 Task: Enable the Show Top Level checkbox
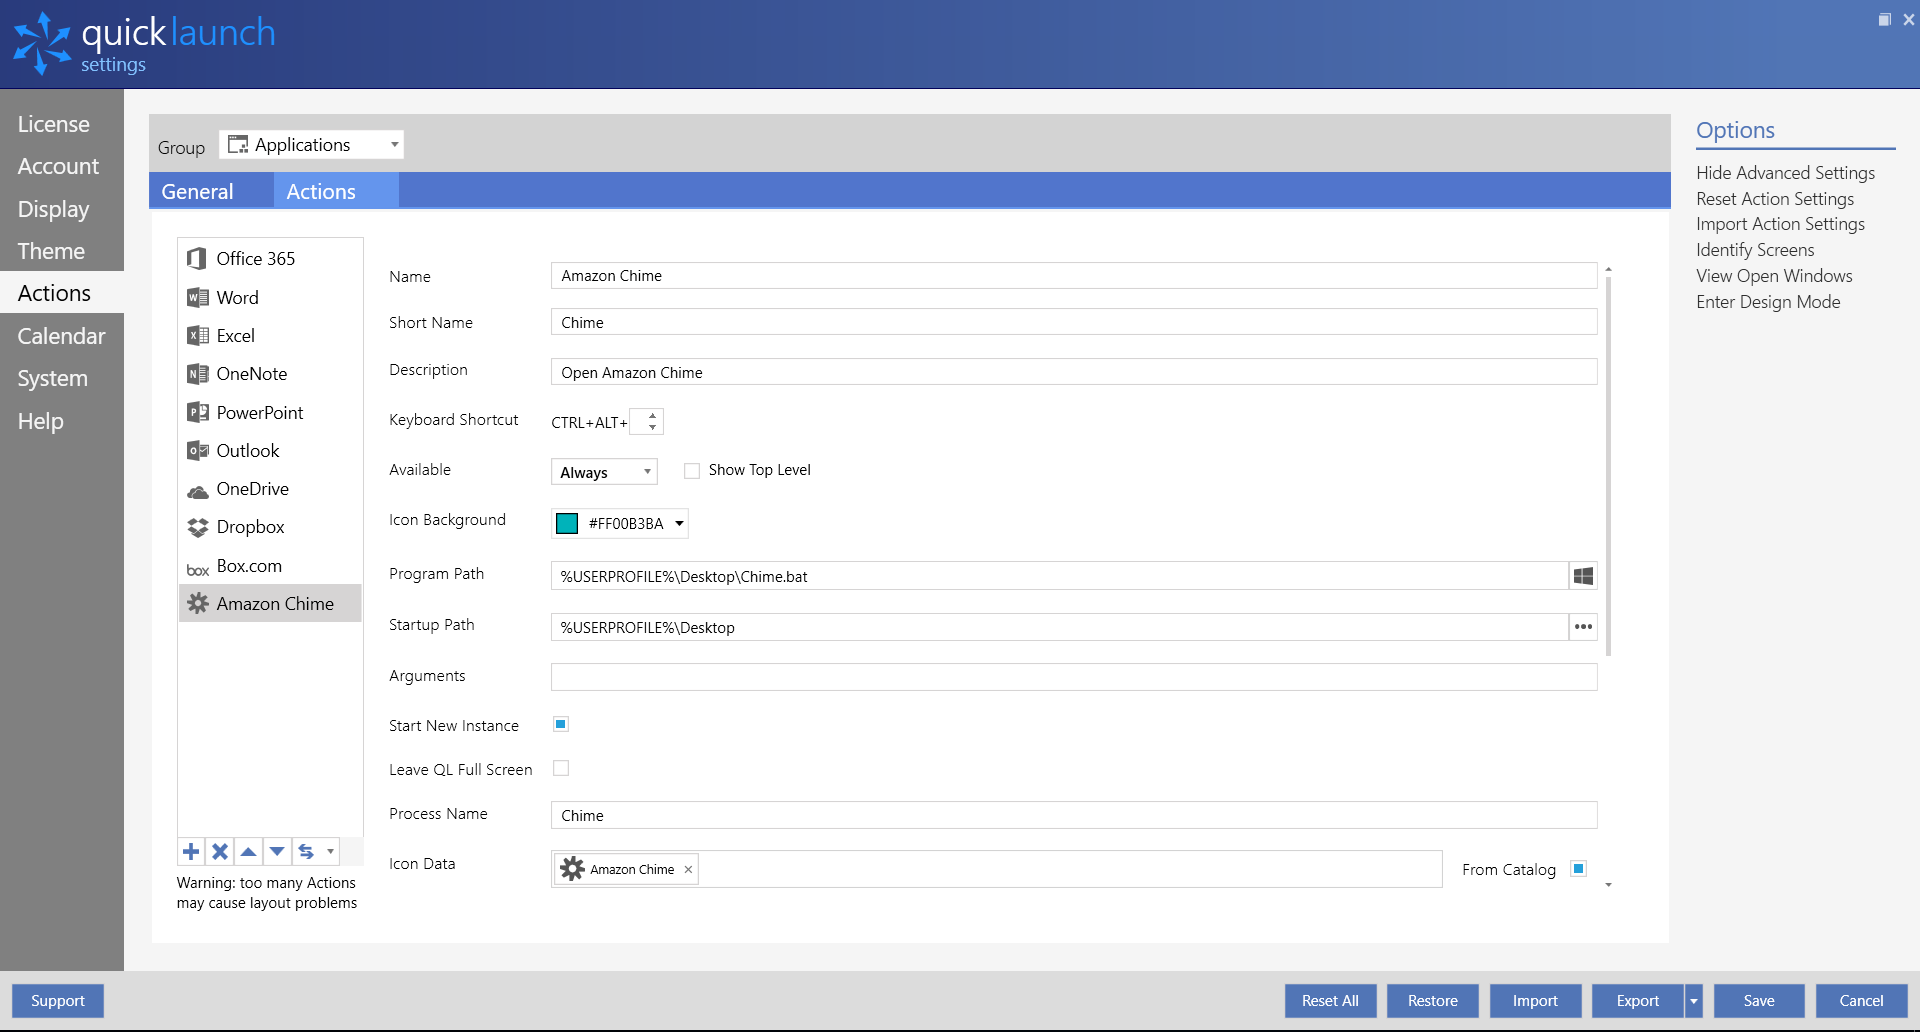(x=692, y=471)
